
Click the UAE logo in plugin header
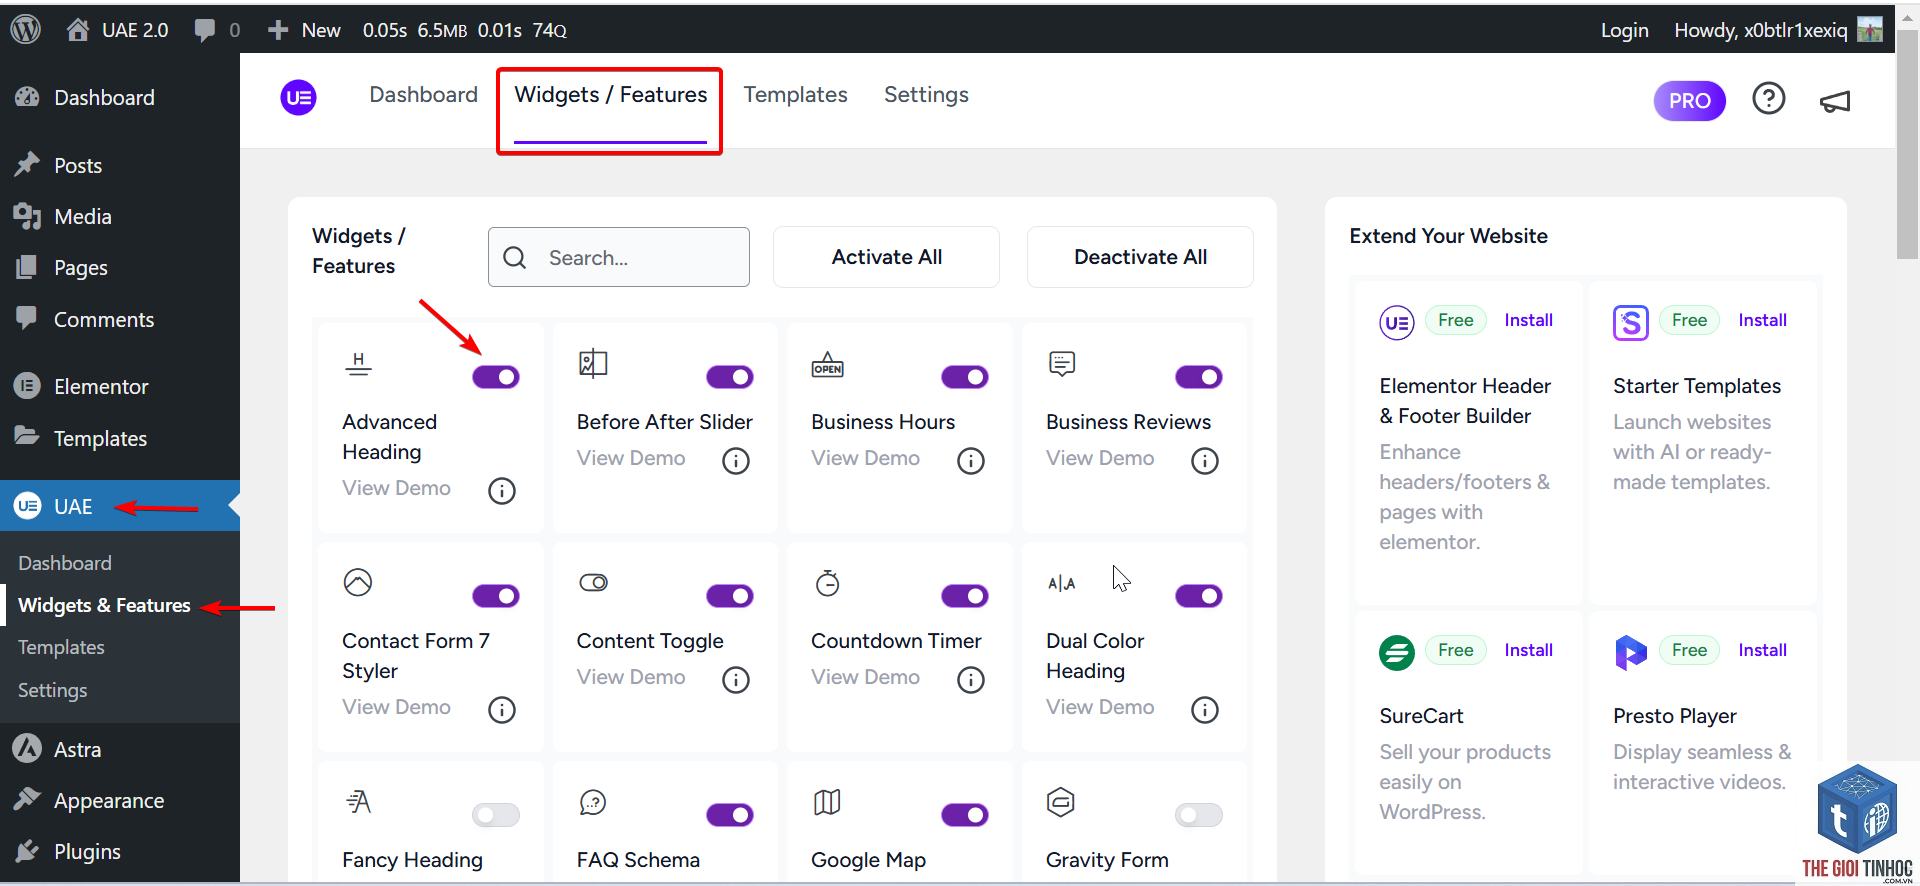point(299,97)
